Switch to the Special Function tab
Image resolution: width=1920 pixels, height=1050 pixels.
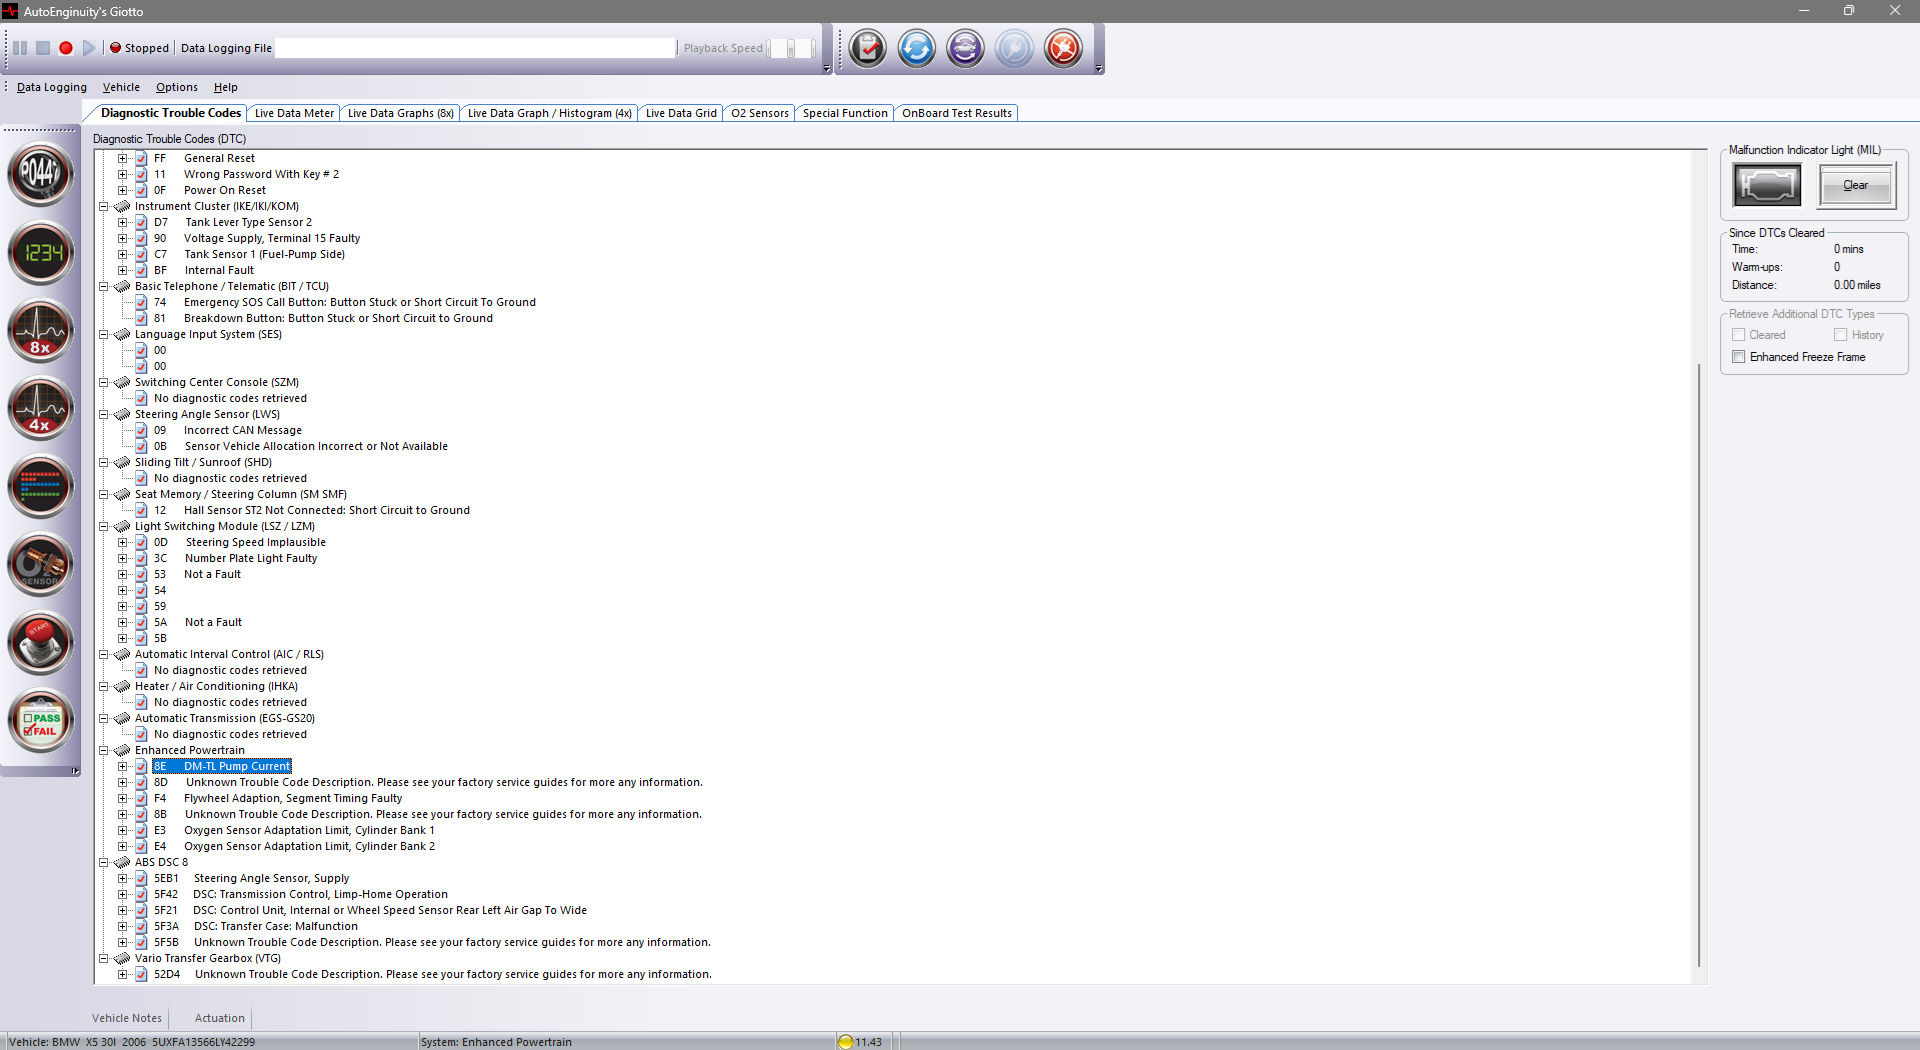845,113
